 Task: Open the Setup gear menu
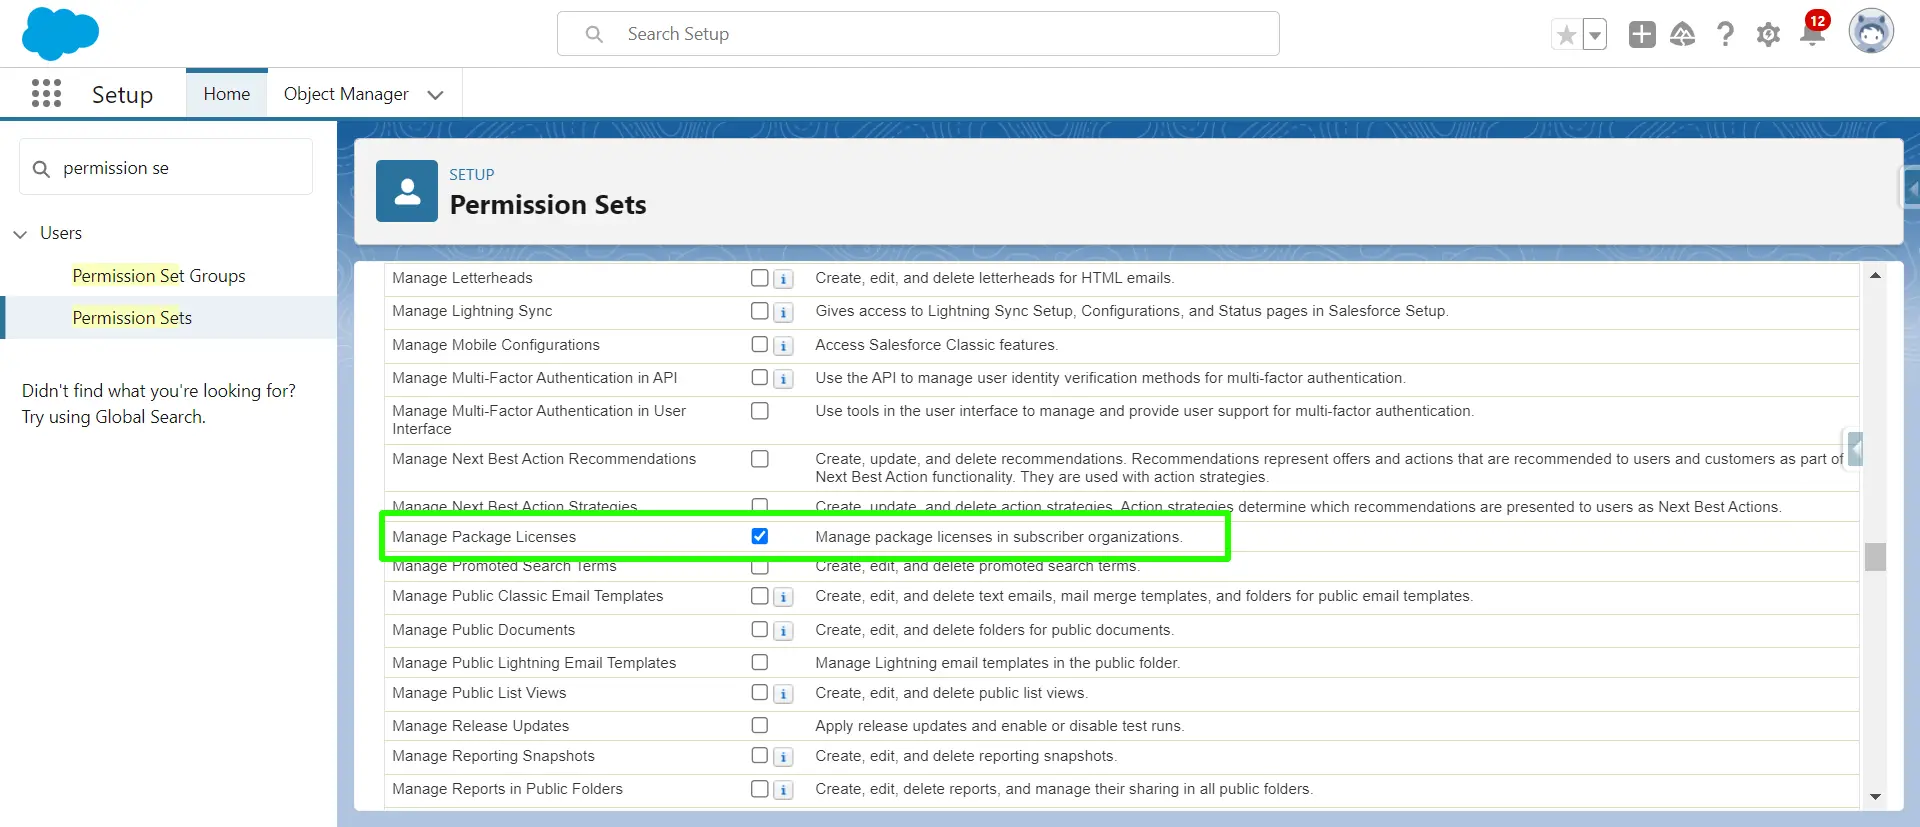(x=1768, y=35)
